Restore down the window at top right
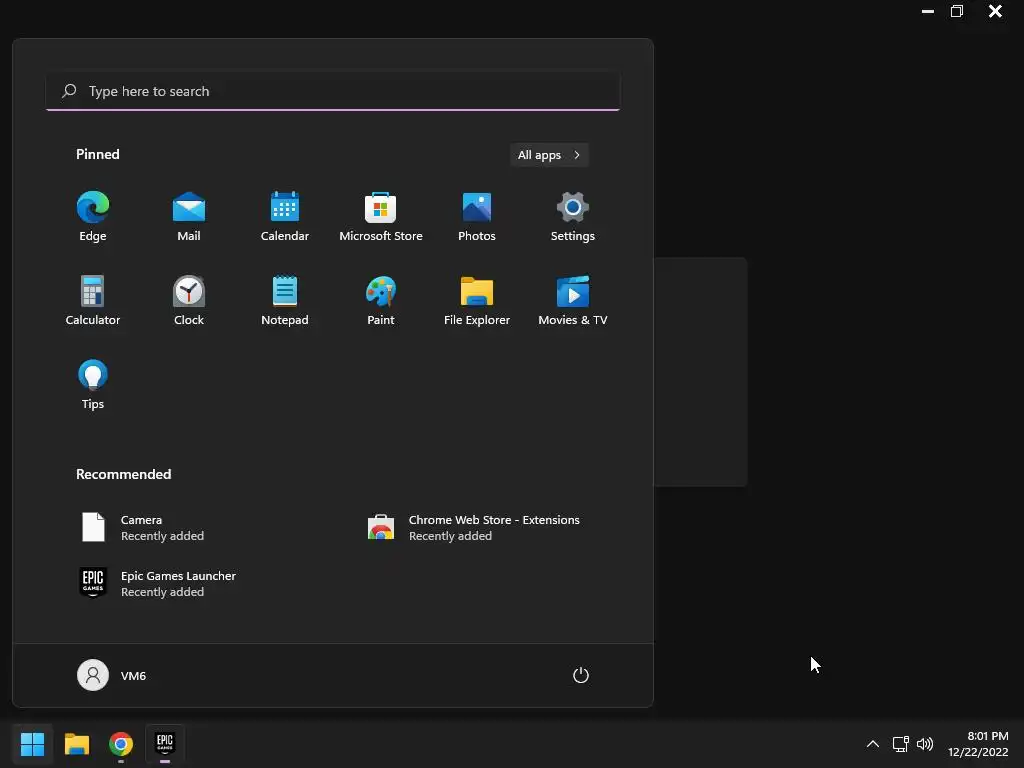1024x768 pixels. coord(957,11)
